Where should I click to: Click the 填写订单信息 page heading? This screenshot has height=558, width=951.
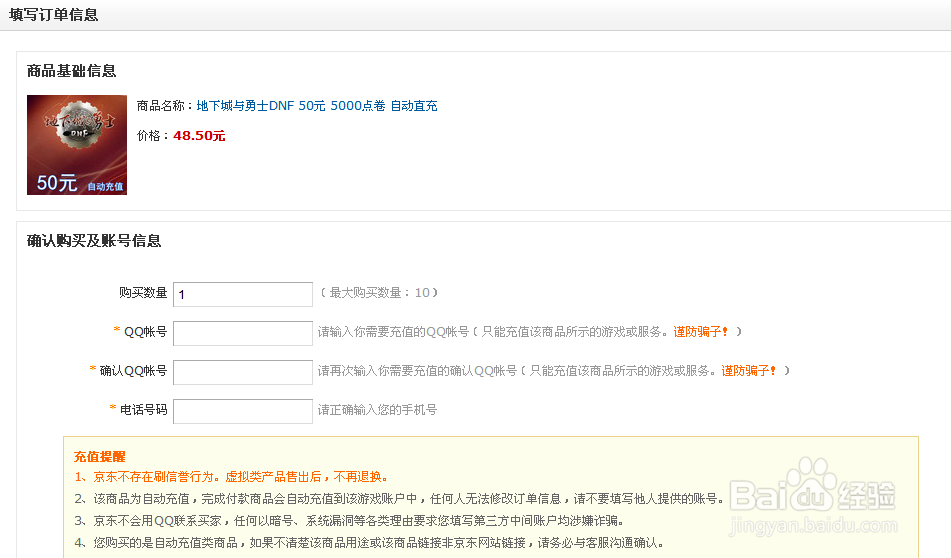[53, 15]
